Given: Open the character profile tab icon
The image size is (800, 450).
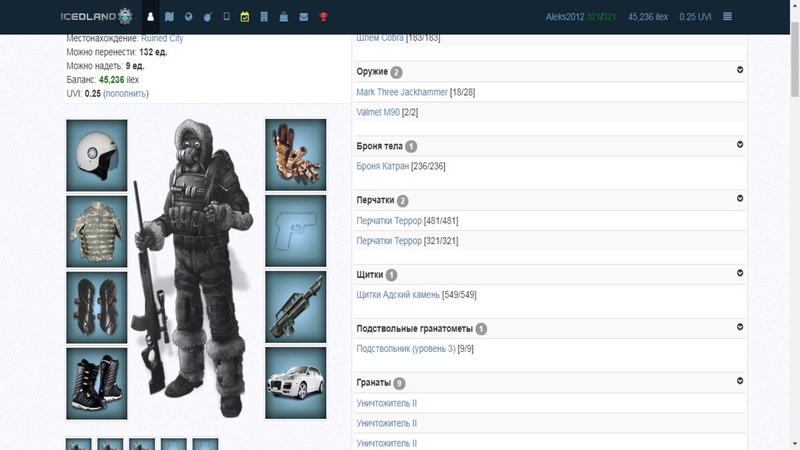Looking at the screenshot, I should (151, 16).
